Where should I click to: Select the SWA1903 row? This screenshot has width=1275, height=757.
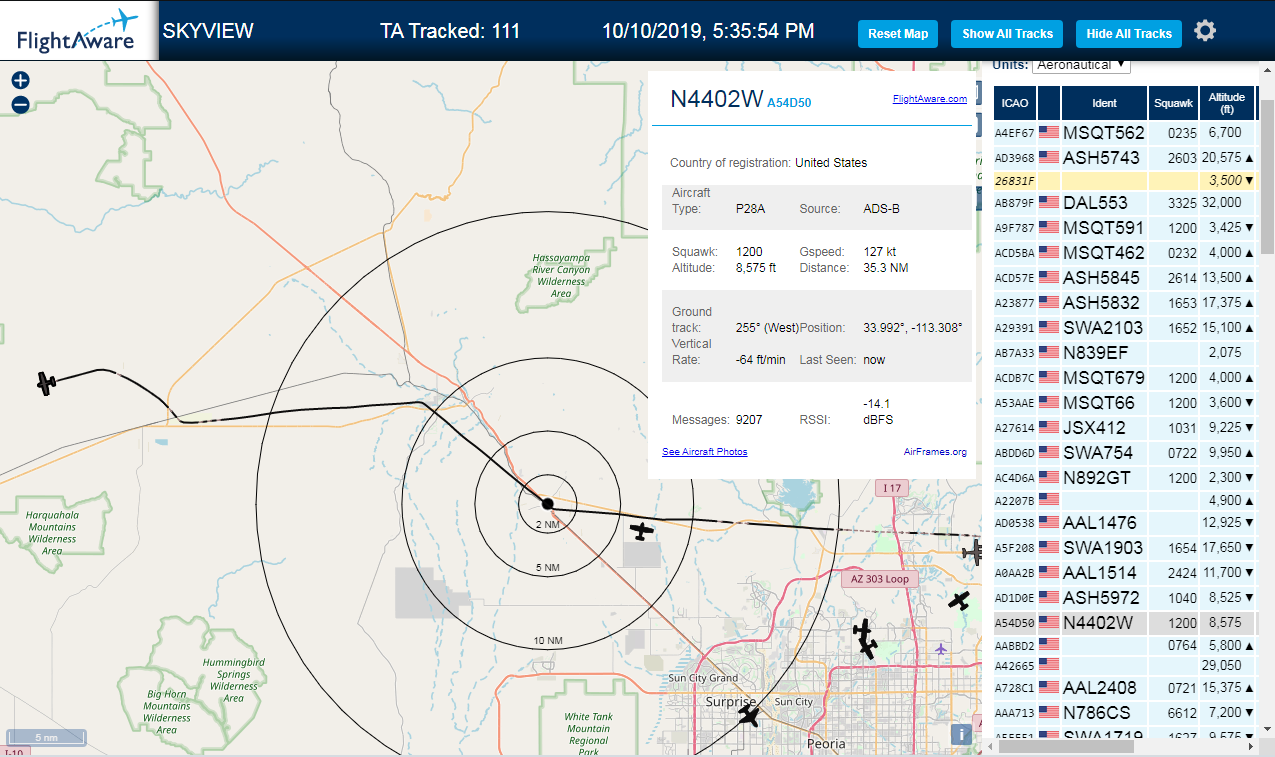pos(1125,547)
